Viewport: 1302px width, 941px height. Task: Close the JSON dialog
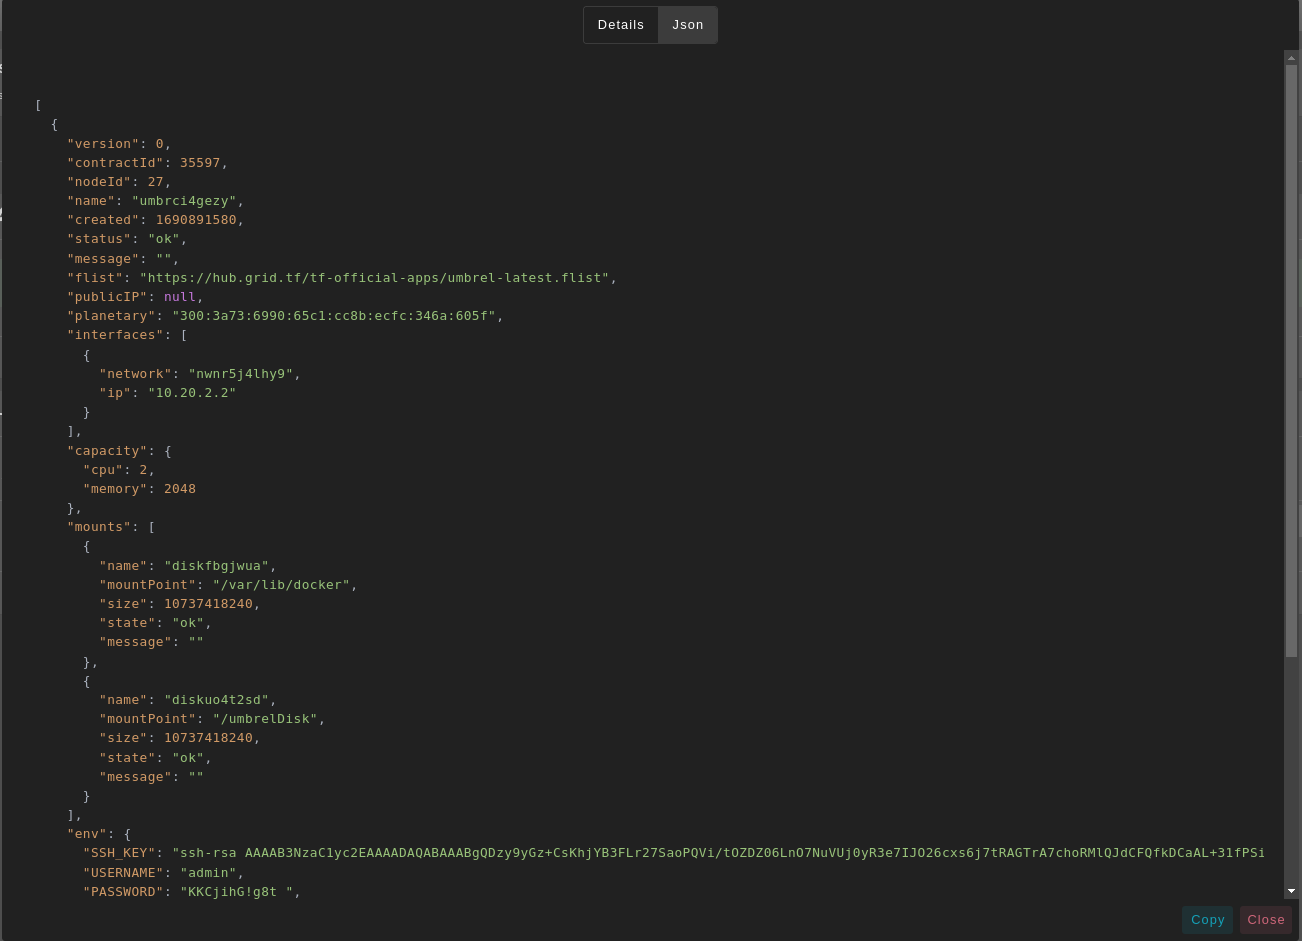coord(1265,920)
